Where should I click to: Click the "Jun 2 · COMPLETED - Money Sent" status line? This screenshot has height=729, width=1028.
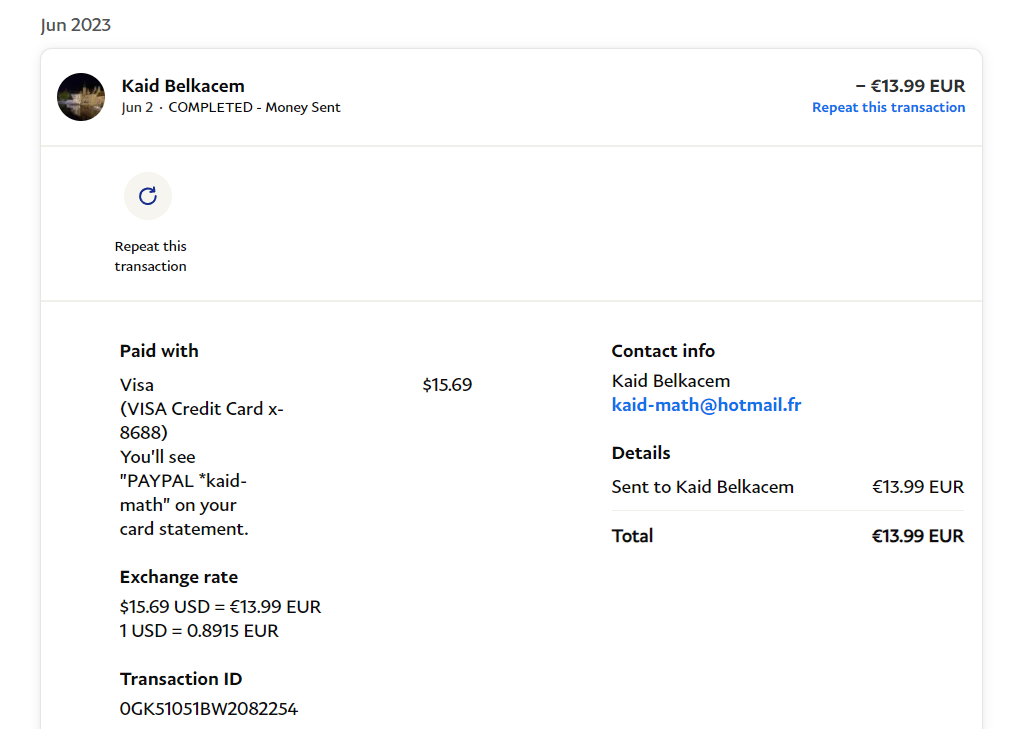[x=231, y=107]
